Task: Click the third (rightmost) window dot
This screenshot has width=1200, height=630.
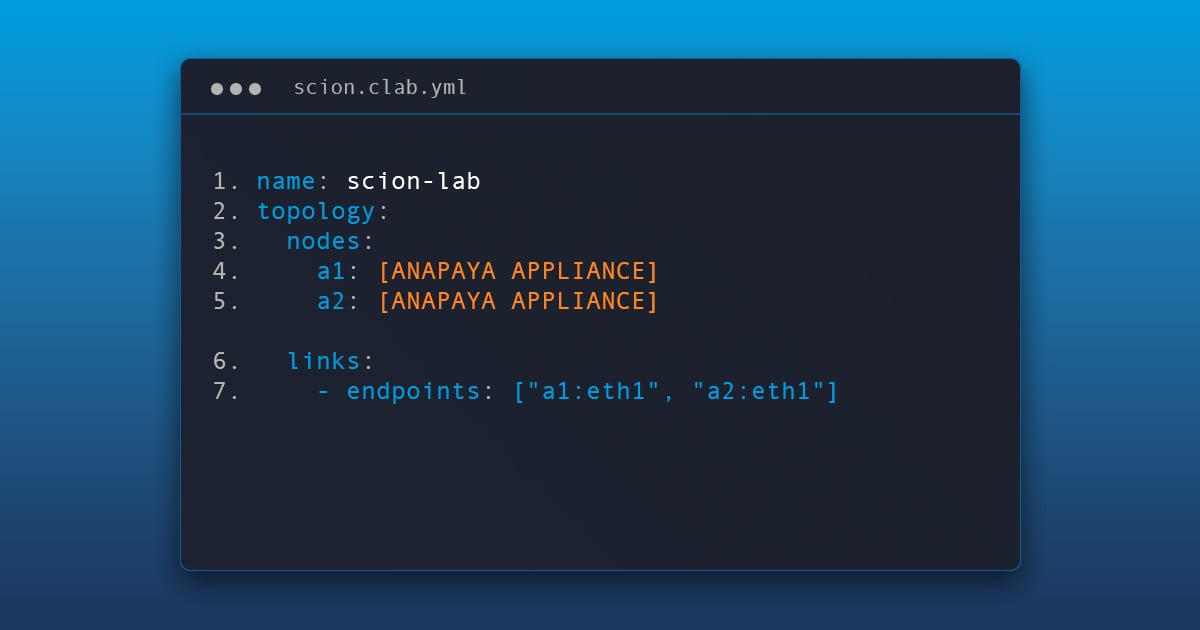Action: (x=255, y=89)
